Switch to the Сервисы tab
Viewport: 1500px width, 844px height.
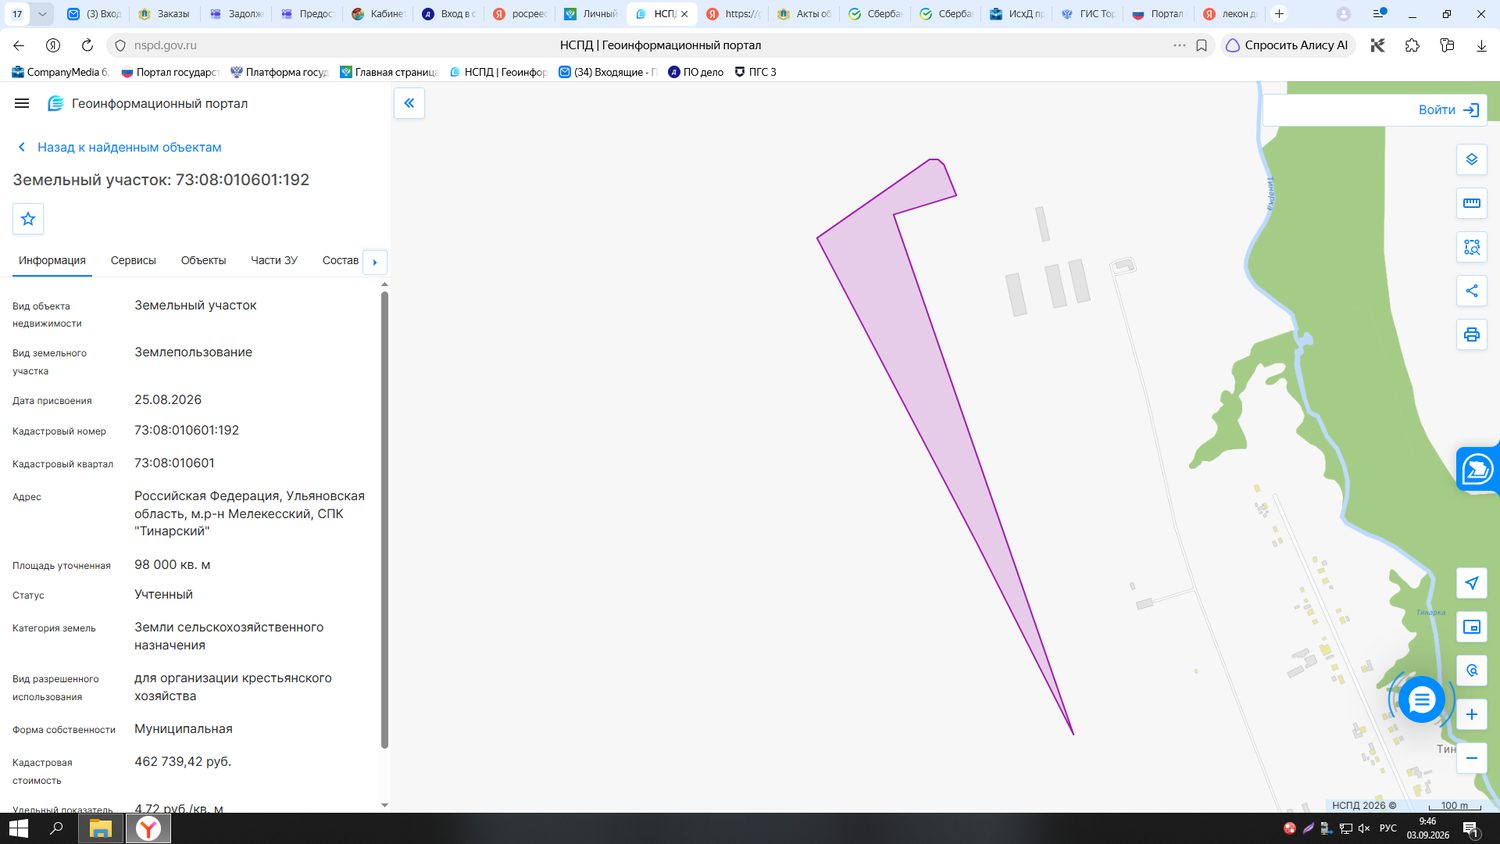[x=133, y=260]
